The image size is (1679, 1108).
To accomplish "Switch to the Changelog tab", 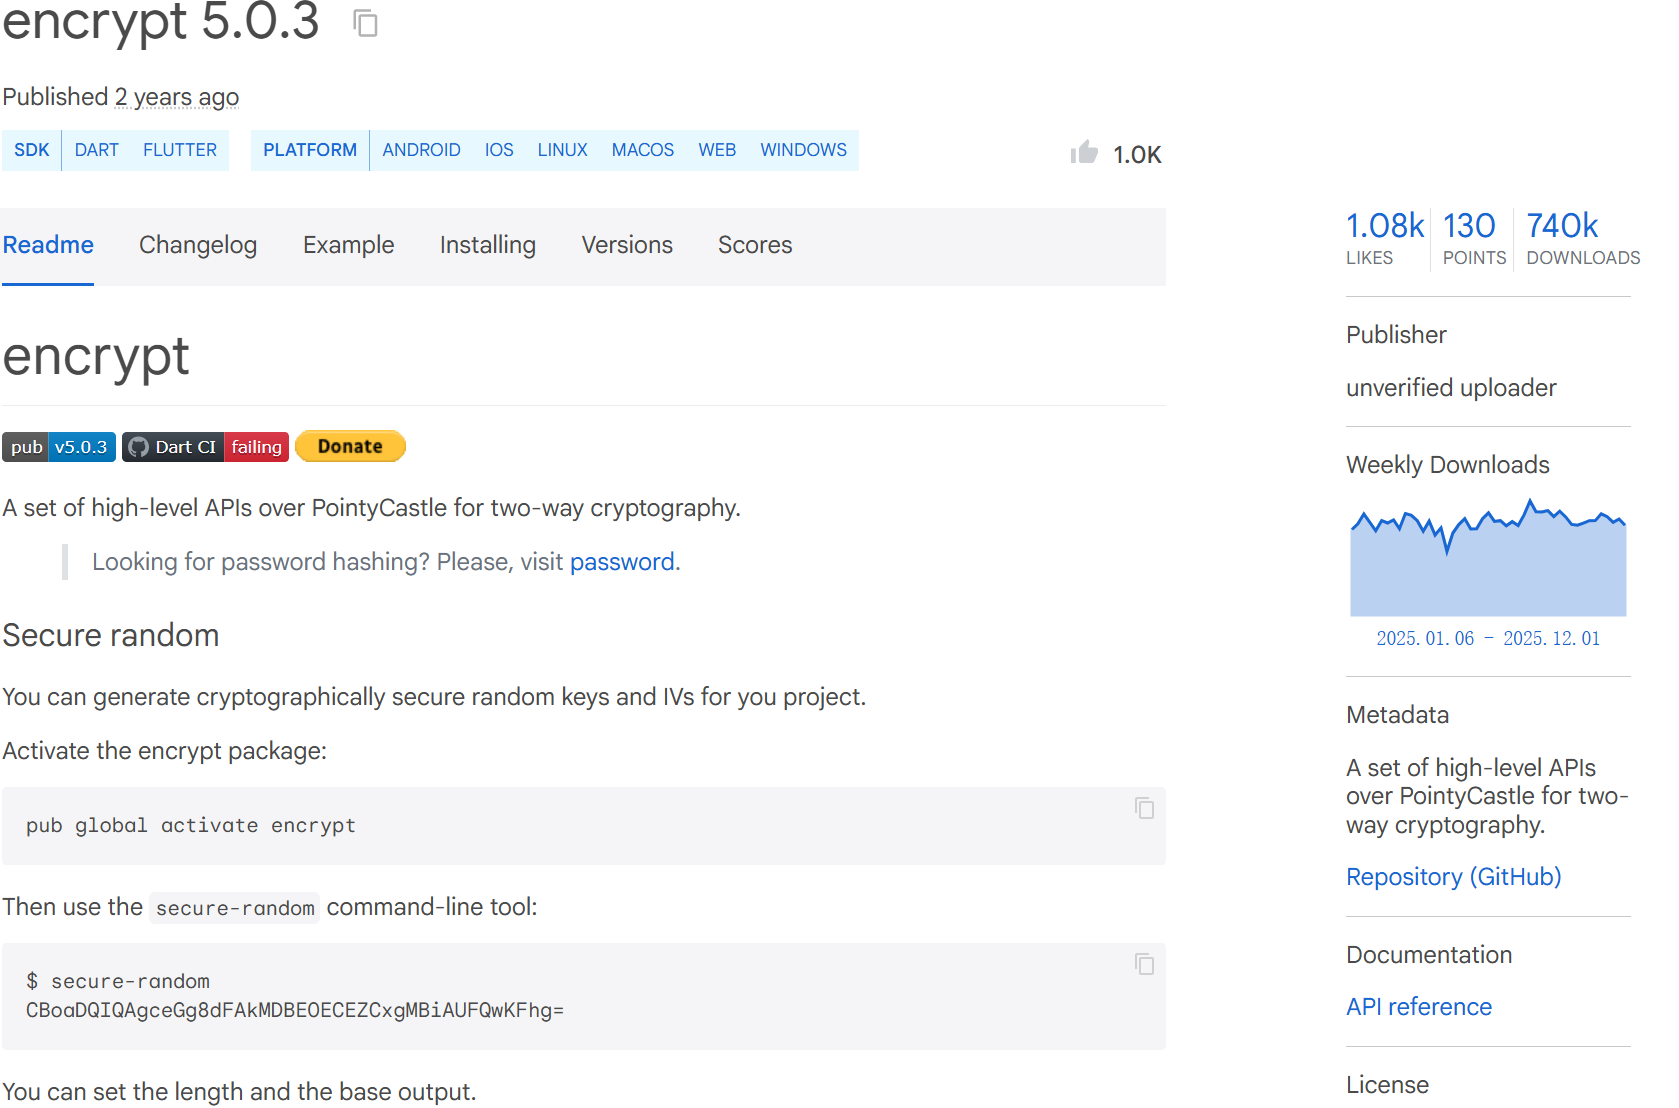I will click(198, 245).
